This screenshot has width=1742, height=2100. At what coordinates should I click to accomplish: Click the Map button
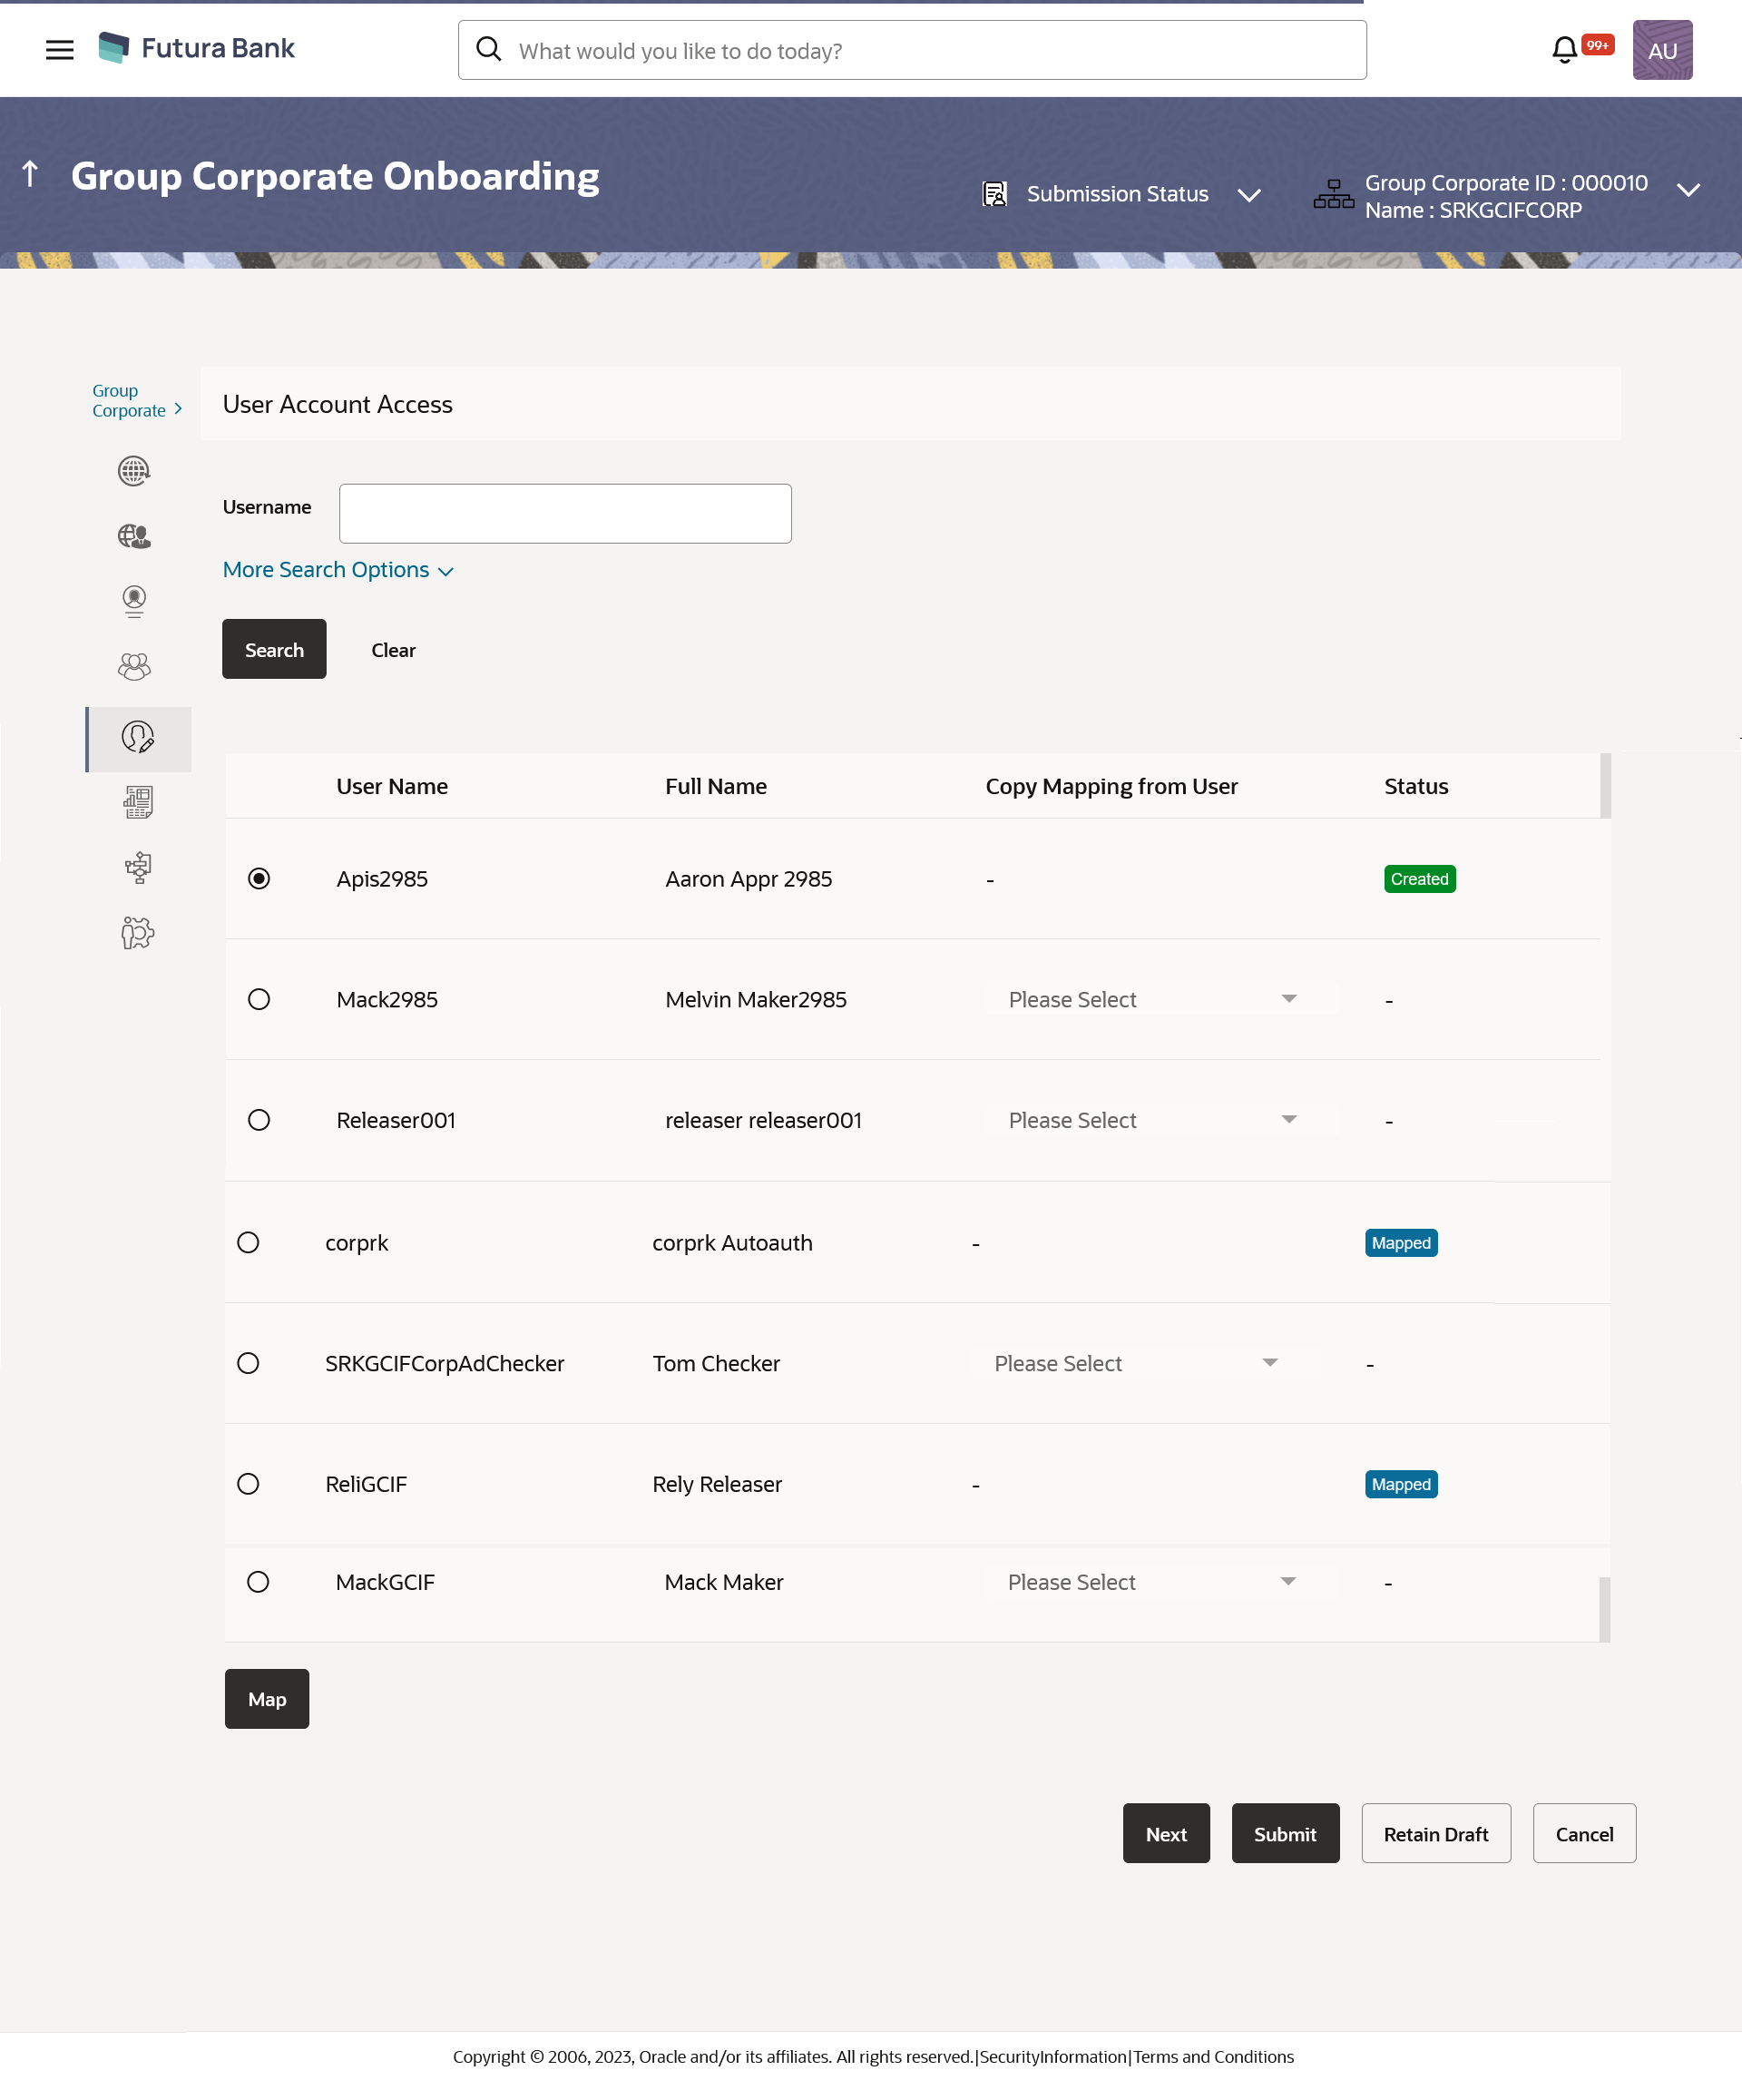267,1698
